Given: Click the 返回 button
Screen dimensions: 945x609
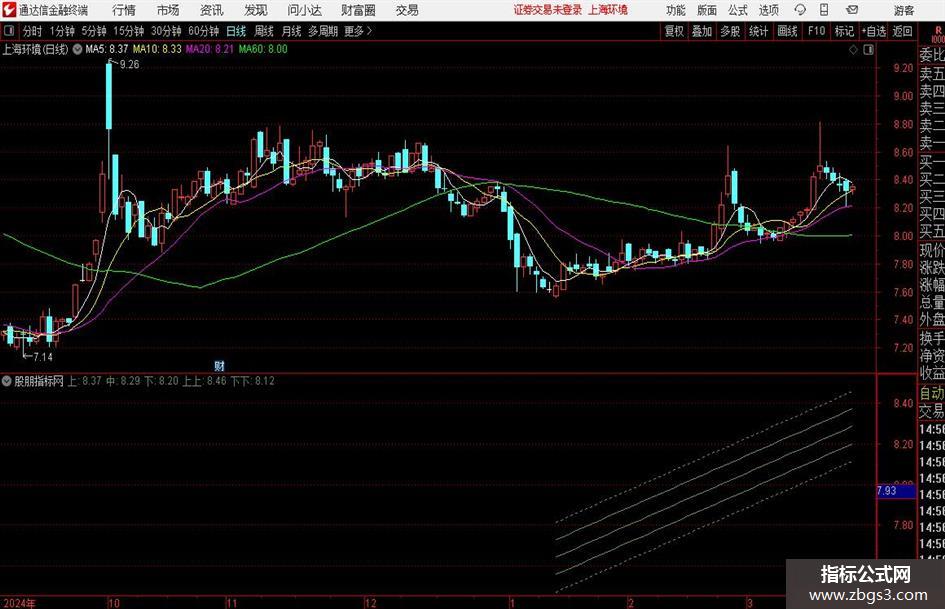Looking at the screenshot, I should coord(902,31).
